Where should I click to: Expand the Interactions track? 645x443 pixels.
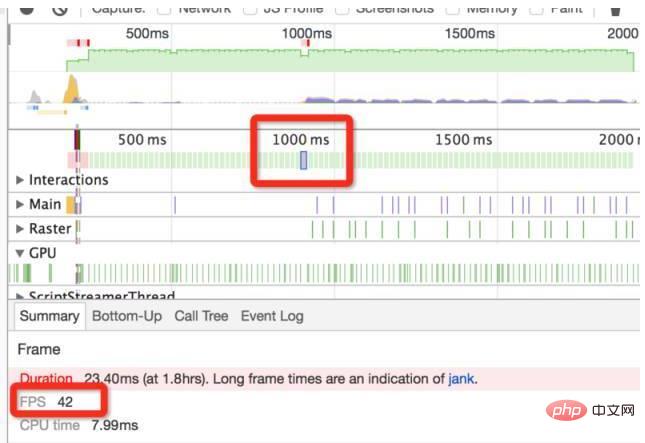(19, 180)
